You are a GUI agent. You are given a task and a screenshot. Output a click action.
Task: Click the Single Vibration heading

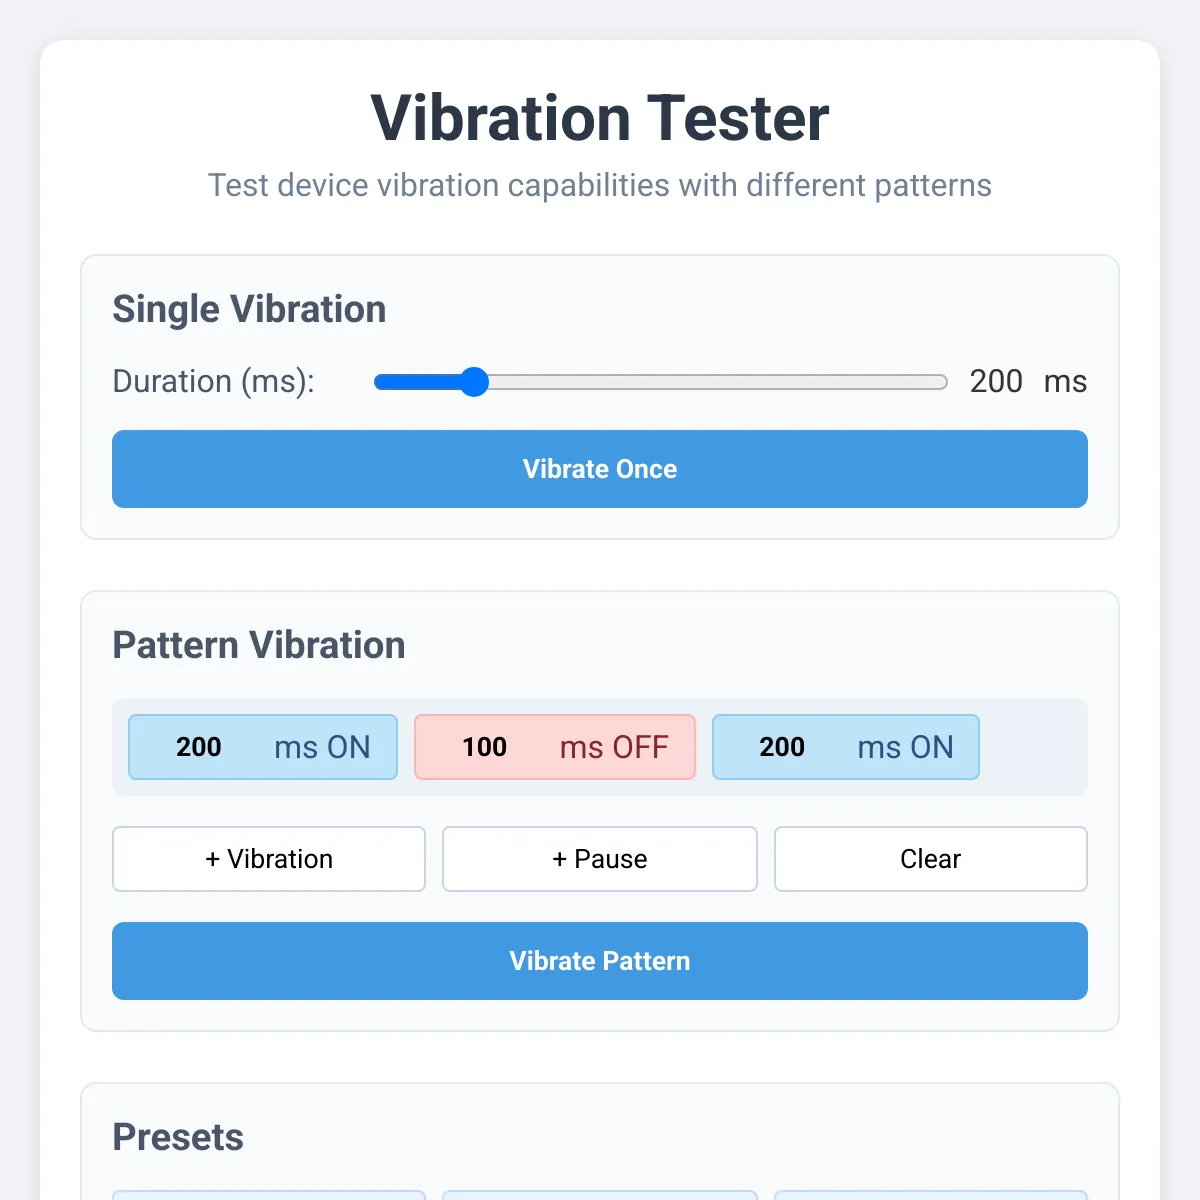[x=249, y=309]
